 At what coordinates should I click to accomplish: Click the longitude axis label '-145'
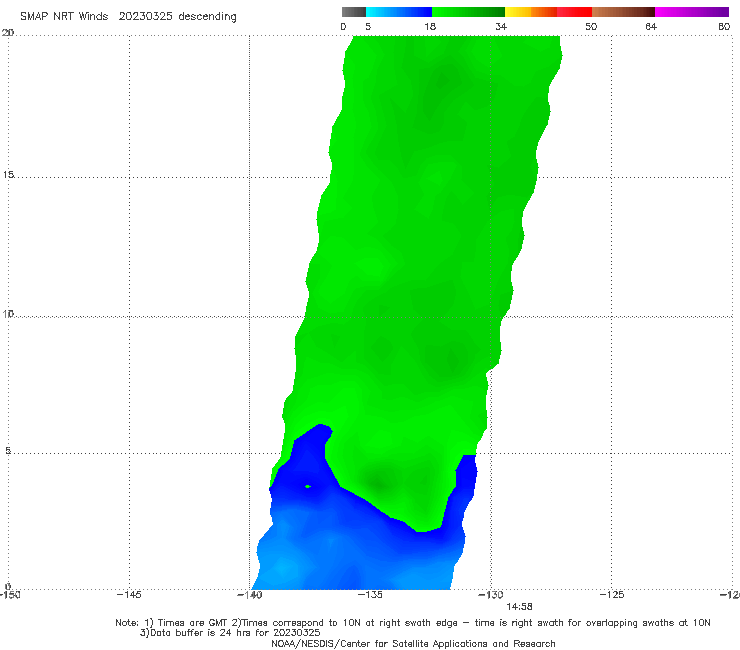coord(129,594)
